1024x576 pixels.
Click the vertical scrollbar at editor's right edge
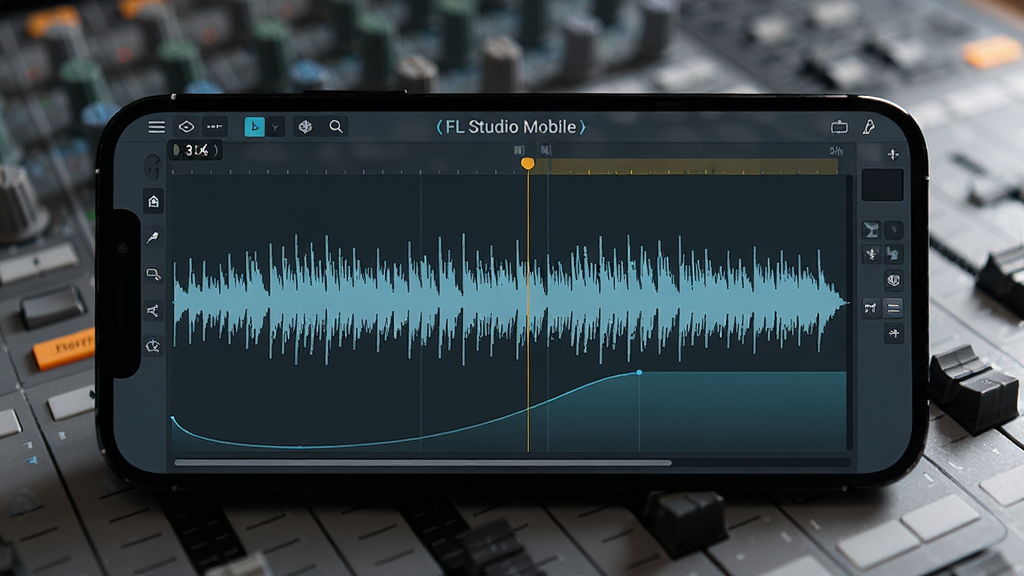(850, 312)
